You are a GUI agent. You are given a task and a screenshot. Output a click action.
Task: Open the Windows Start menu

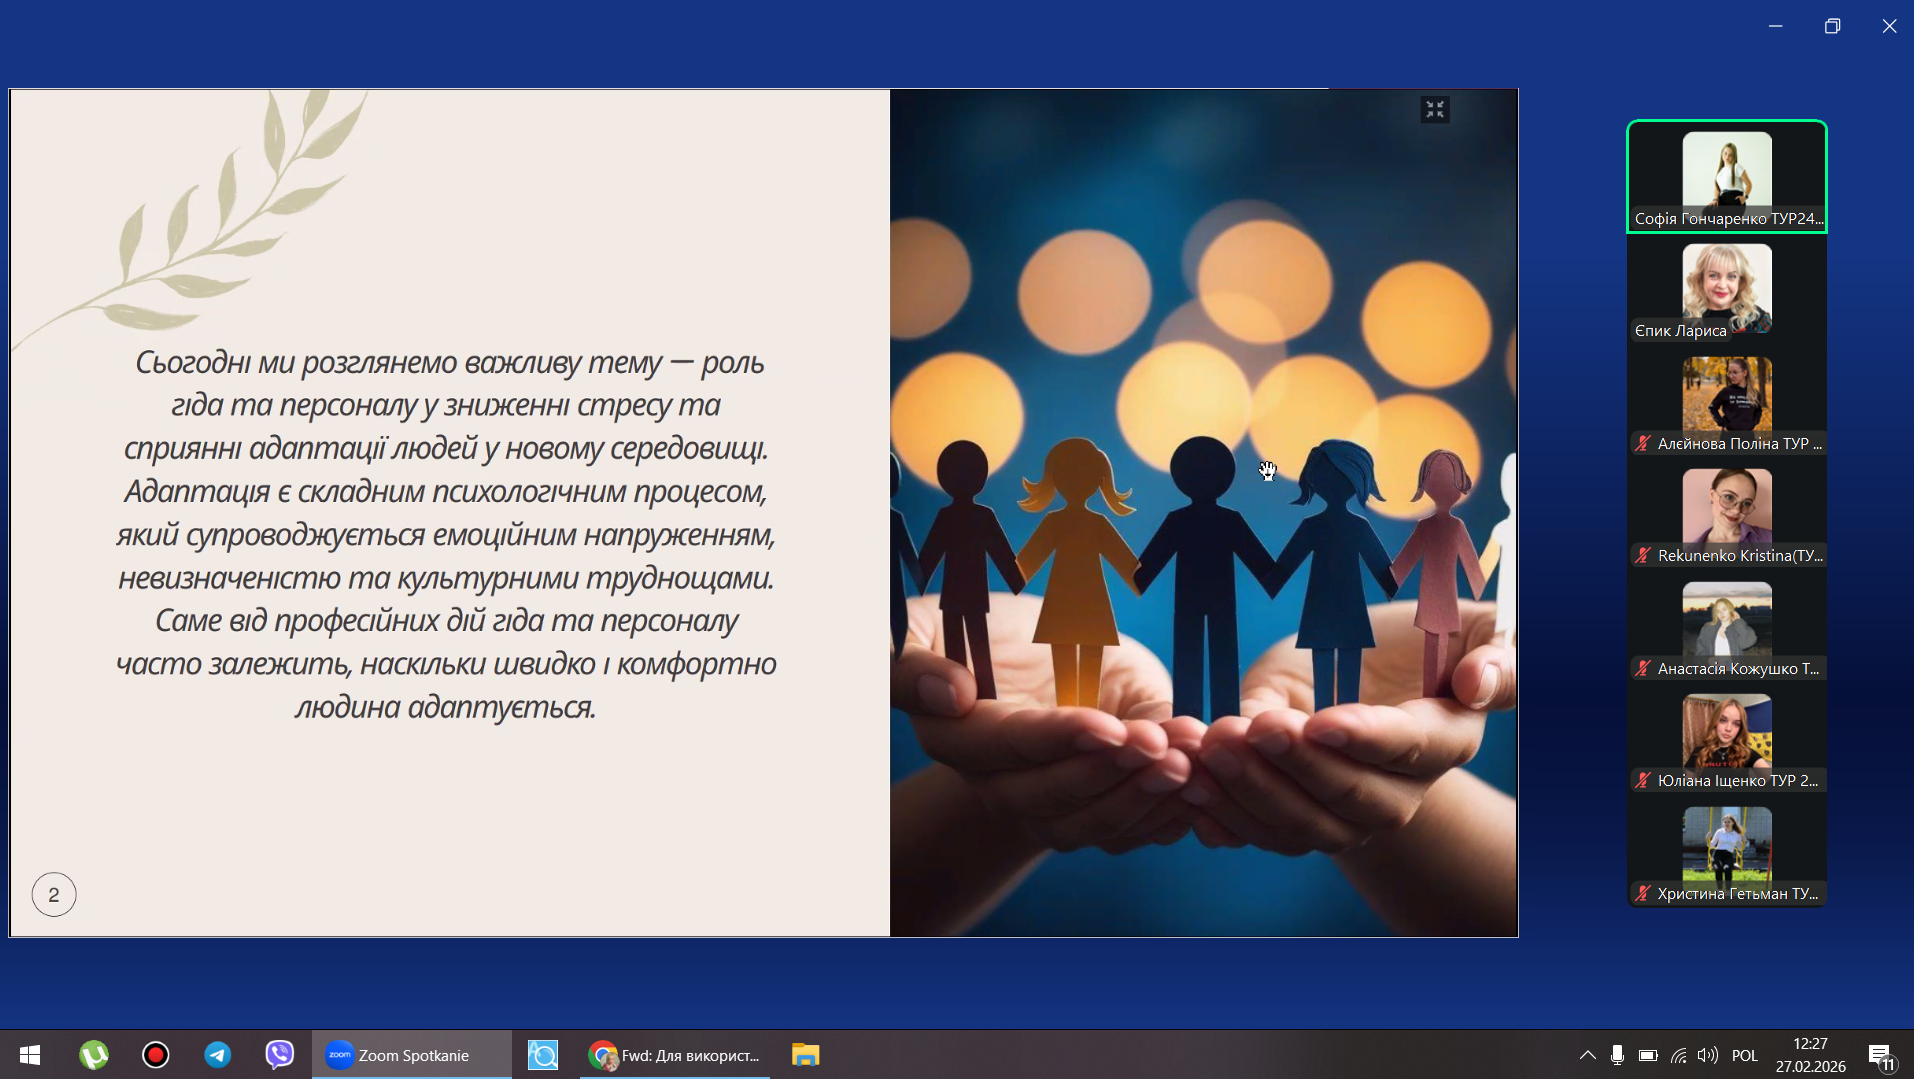click(30, 1055)
